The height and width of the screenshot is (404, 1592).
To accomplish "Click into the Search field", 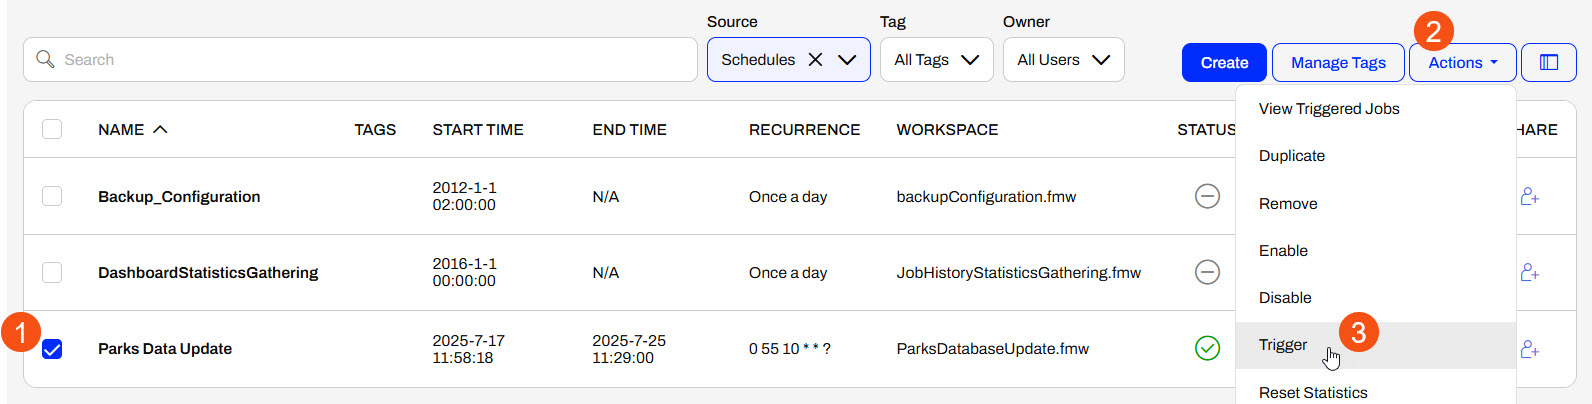I will [x=360, y=60].
